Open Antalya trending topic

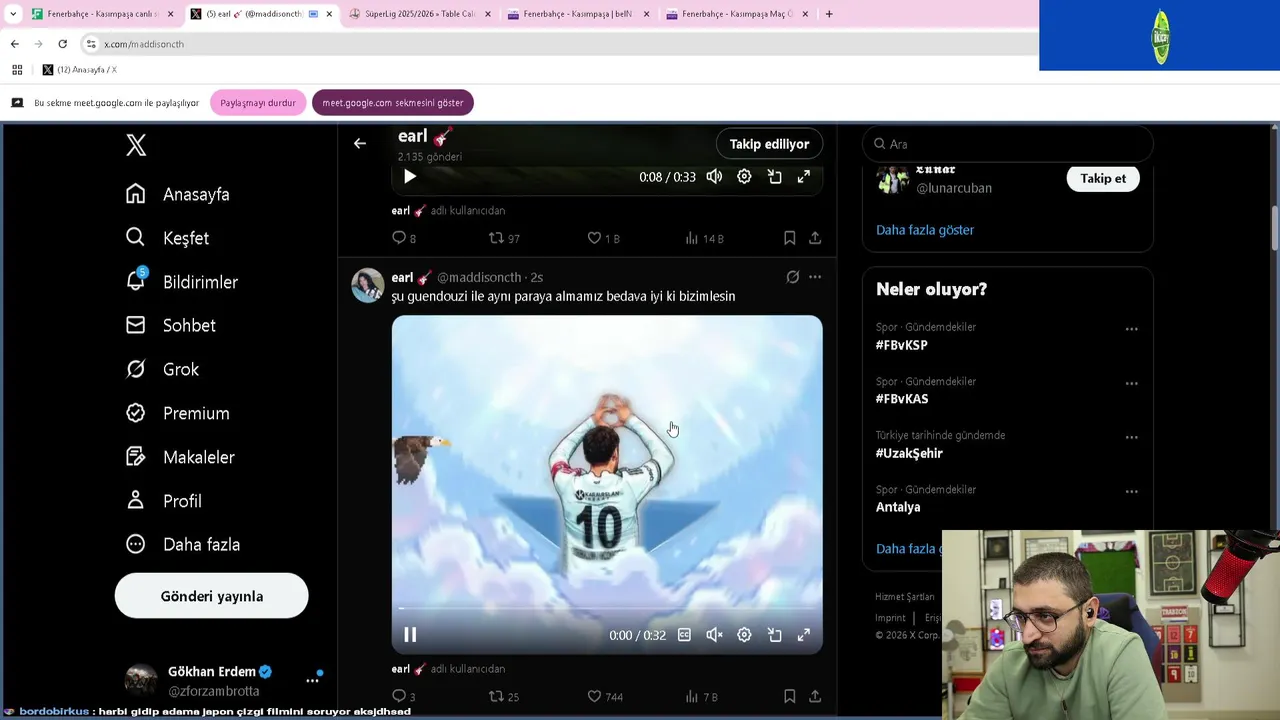(x=898, y=507)
